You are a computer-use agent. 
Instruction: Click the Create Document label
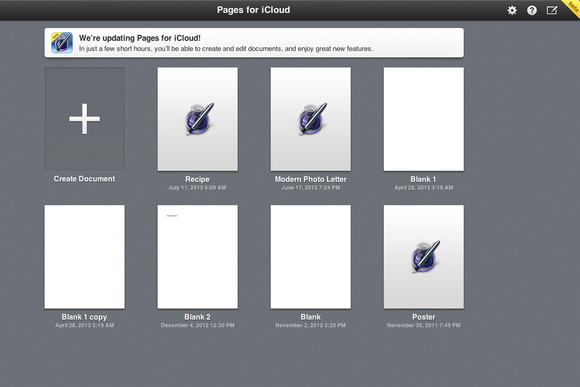coord(84,179)
